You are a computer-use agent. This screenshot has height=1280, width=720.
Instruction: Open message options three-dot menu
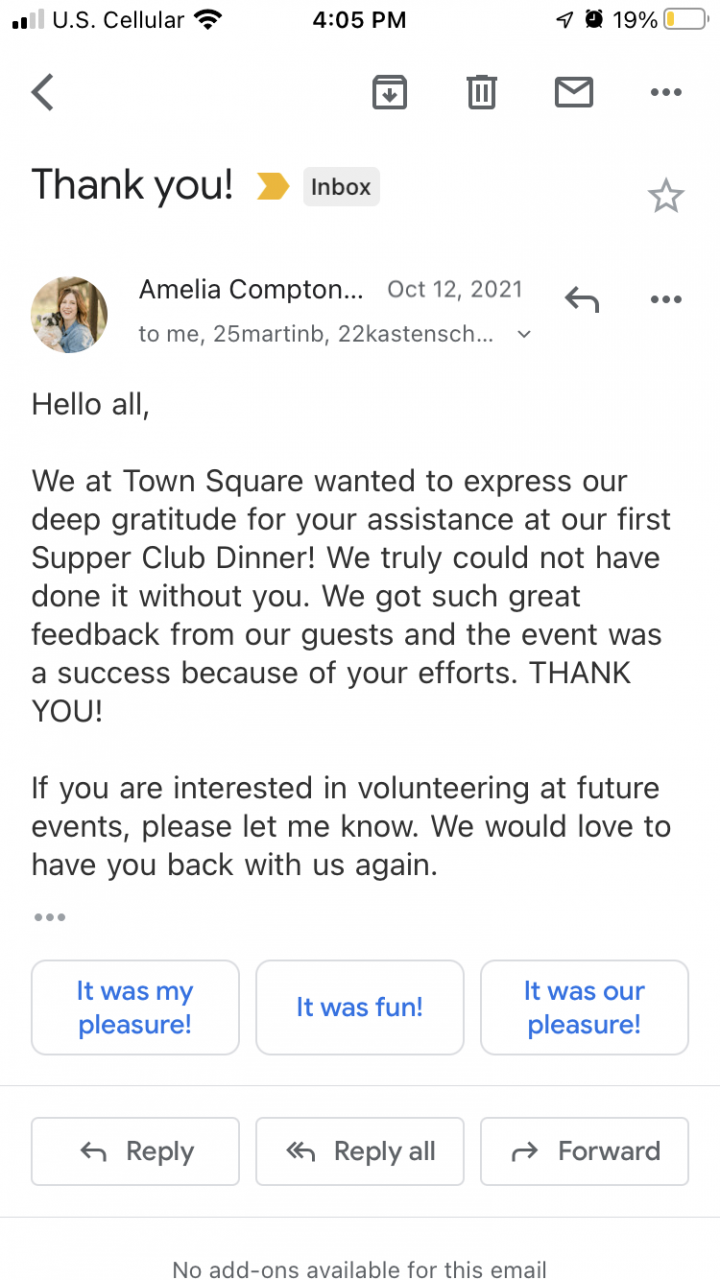tap(666, 298)
